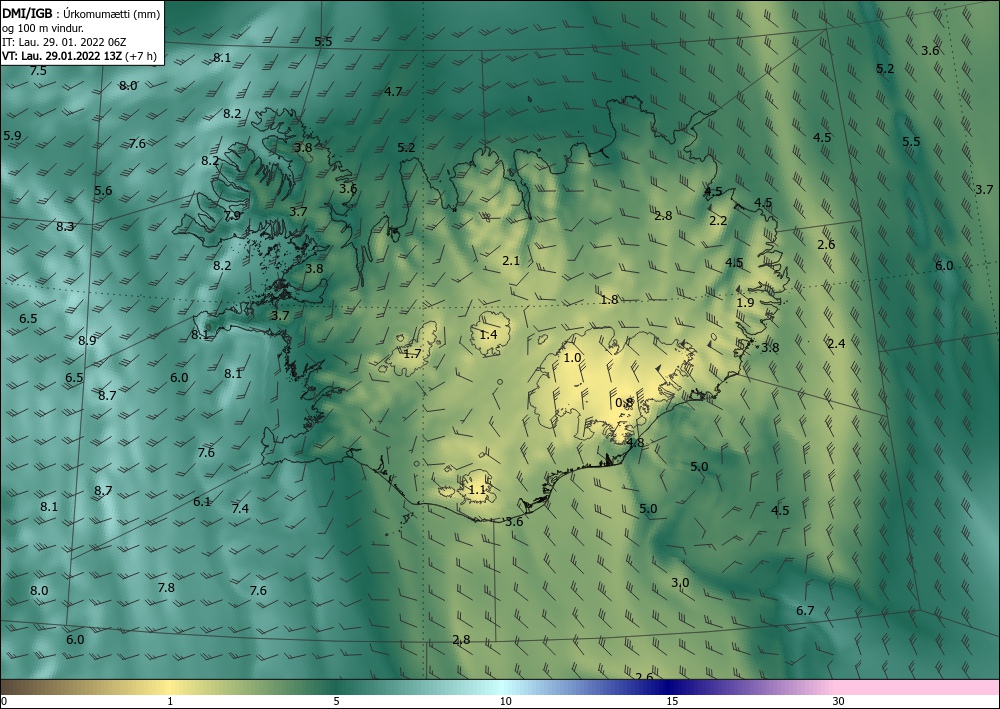Click the 'DMI/IGB : Úrkomumætti (mm)' title line

(x=81, y=13)
